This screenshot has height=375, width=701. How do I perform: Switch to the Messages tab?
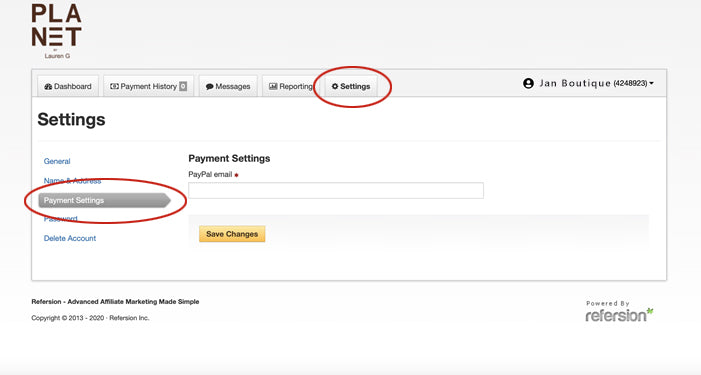(228, 86)
